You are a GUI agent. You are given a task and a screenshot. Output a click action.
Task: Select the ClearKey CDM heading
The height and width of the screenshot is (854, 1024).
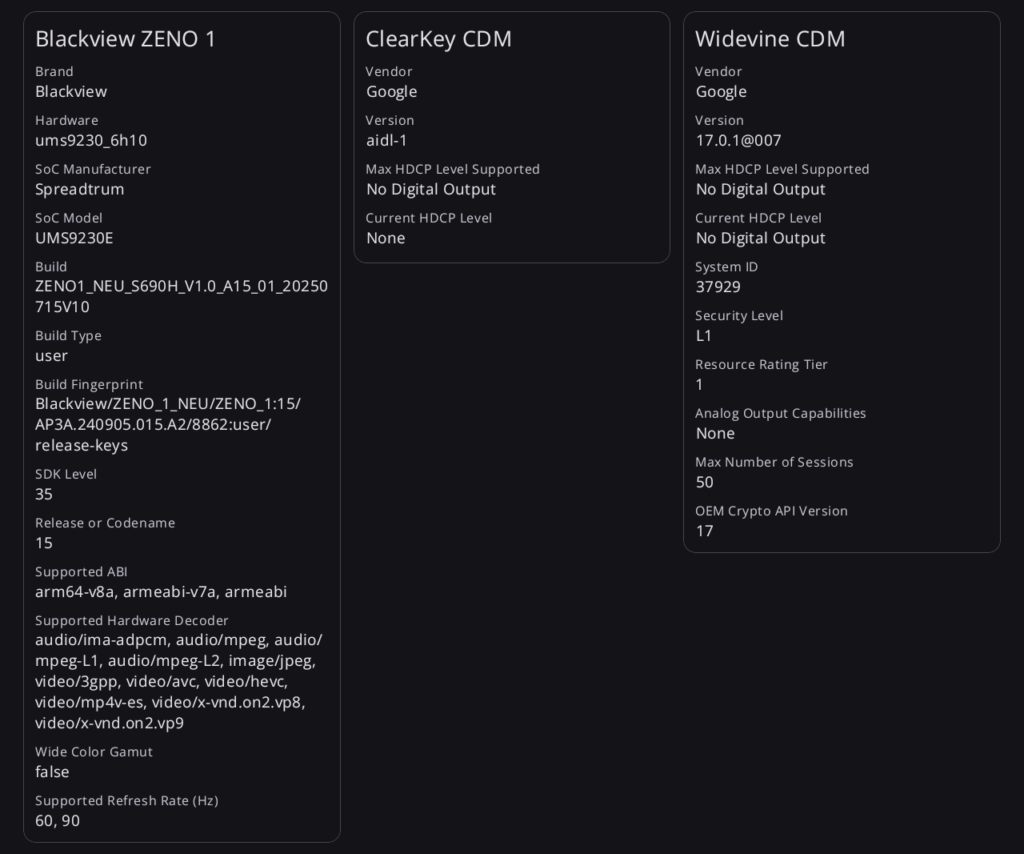[x=438, y=39]
